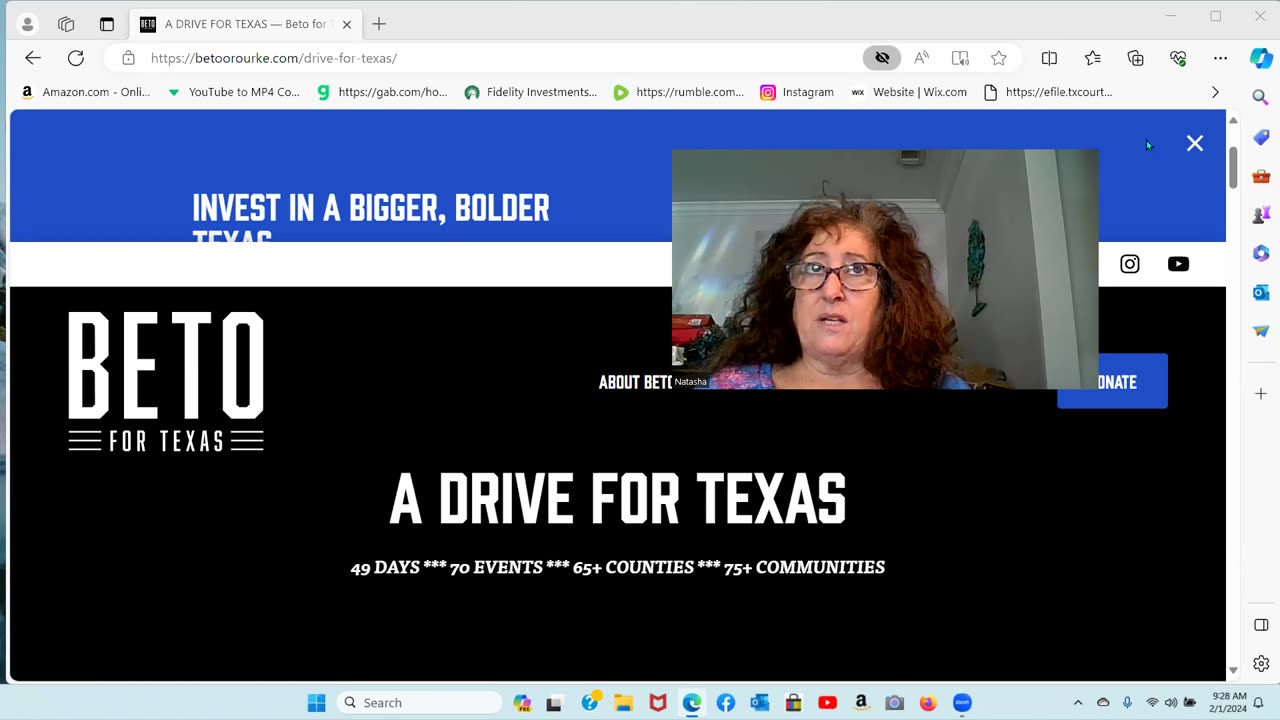This screenshot has height=720, width=1280.
Task: Open sidebar Microsoft 365 icon
Action: point(1261,253)
